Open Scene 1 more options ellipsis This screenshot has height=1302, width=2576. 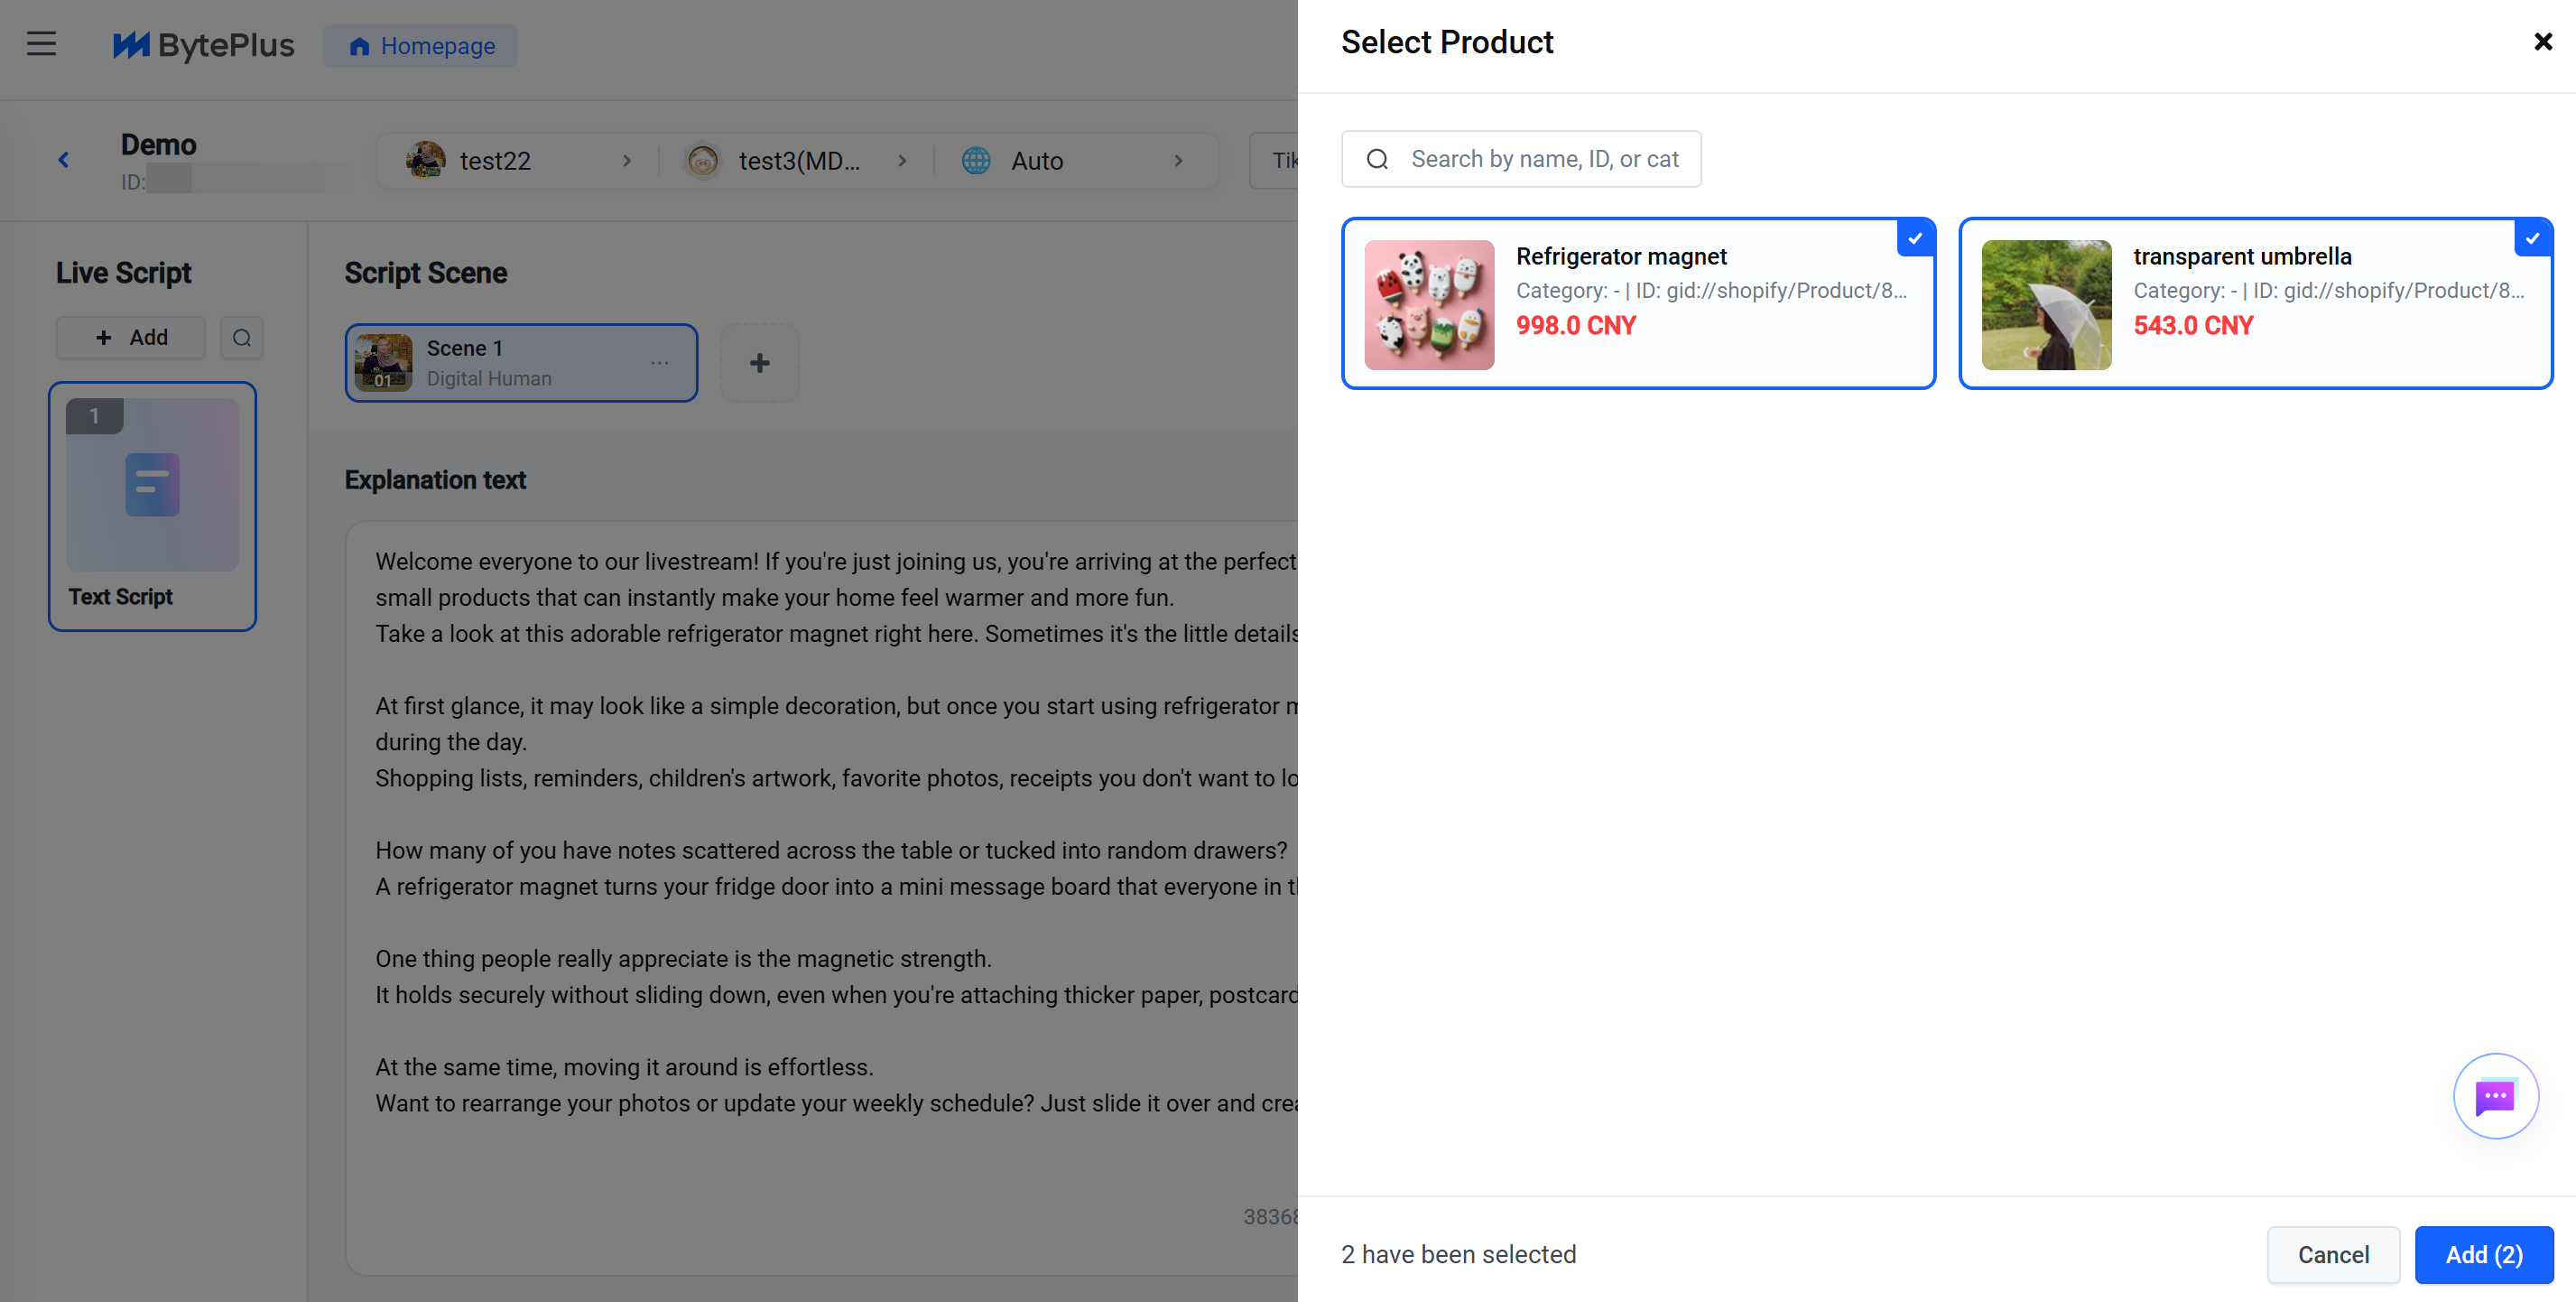click(x=660, y=363)
